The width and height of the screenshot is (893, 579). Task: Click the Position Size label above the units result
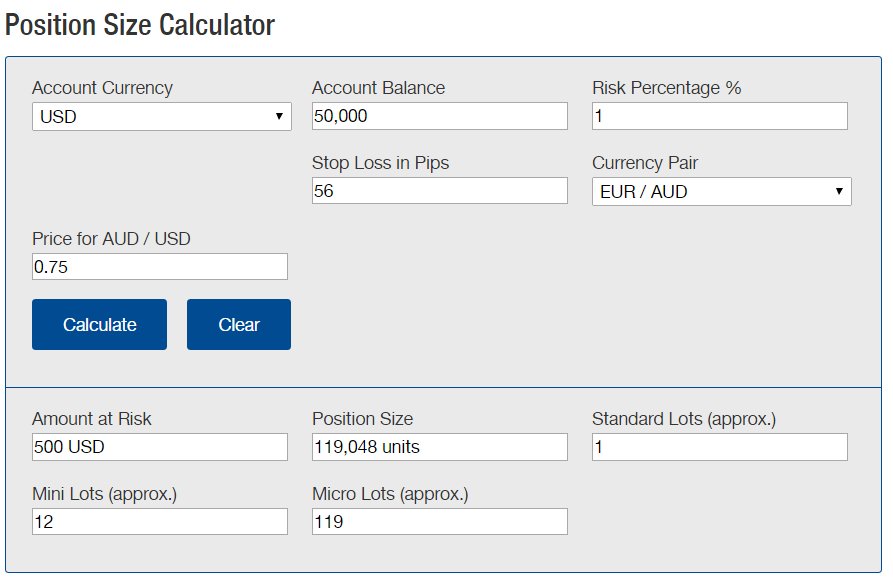point(363,418)
